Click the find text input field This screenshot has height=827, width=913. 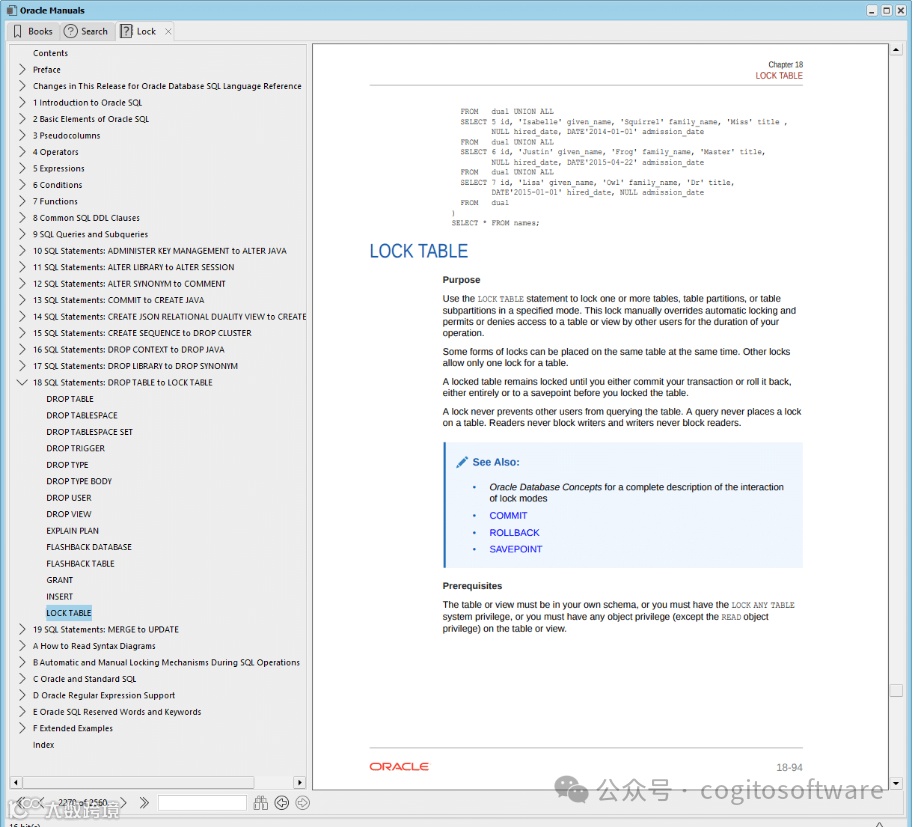202,803
